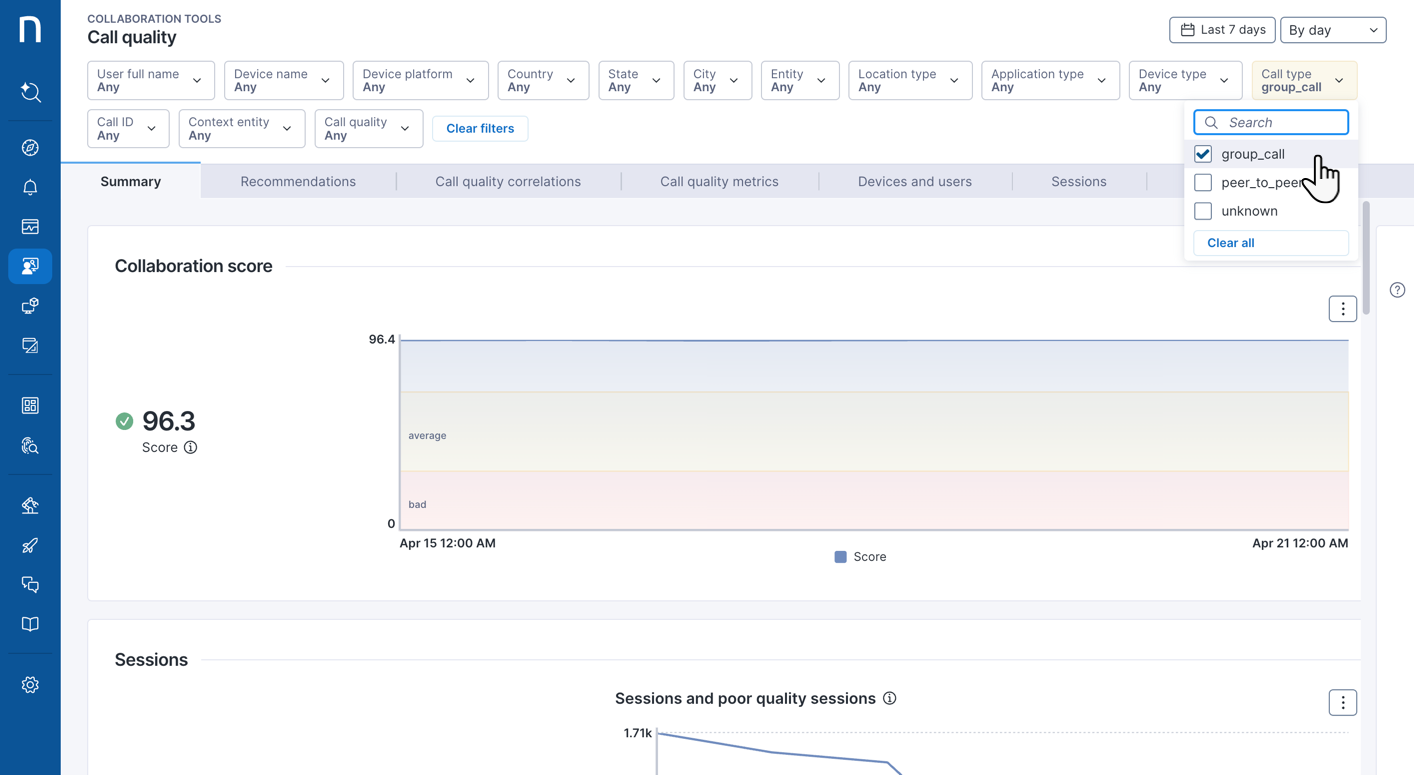Check the unknown call type checkbox
Viewport: 1414px width, 775px height.
click(1203, 211)
